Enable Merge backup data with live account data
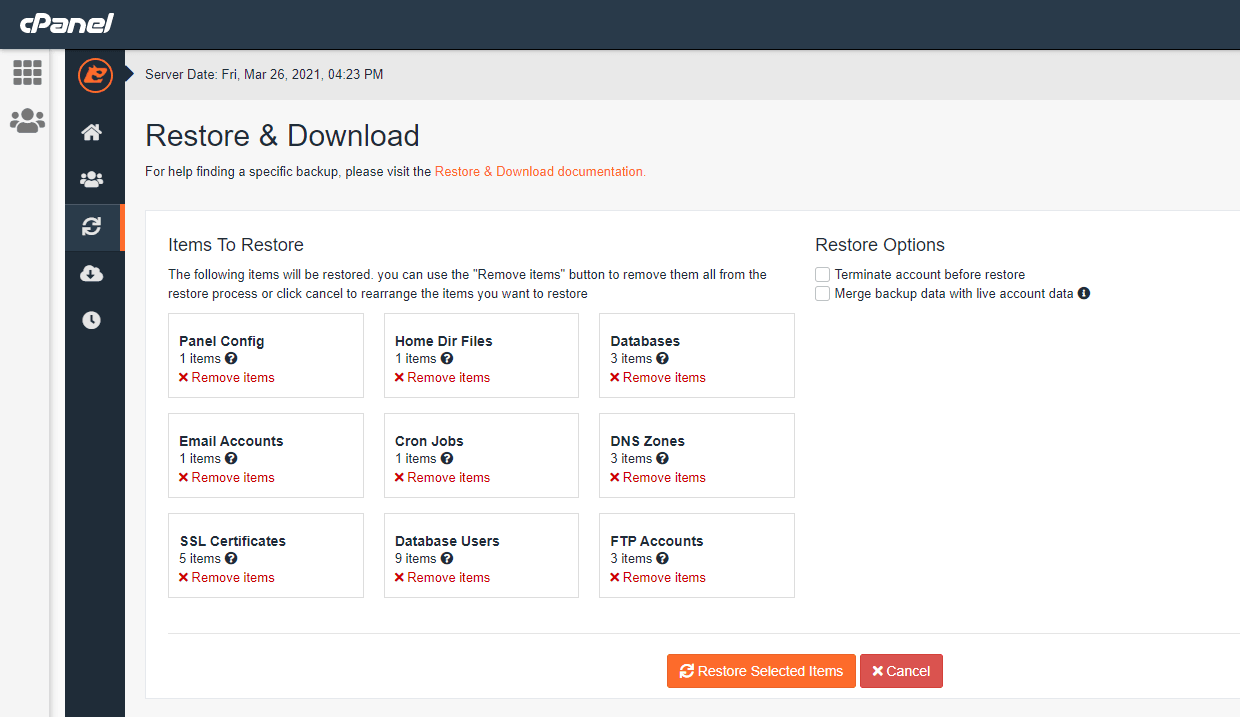This screenshot has width=1240, height=717. pos(822,294)
